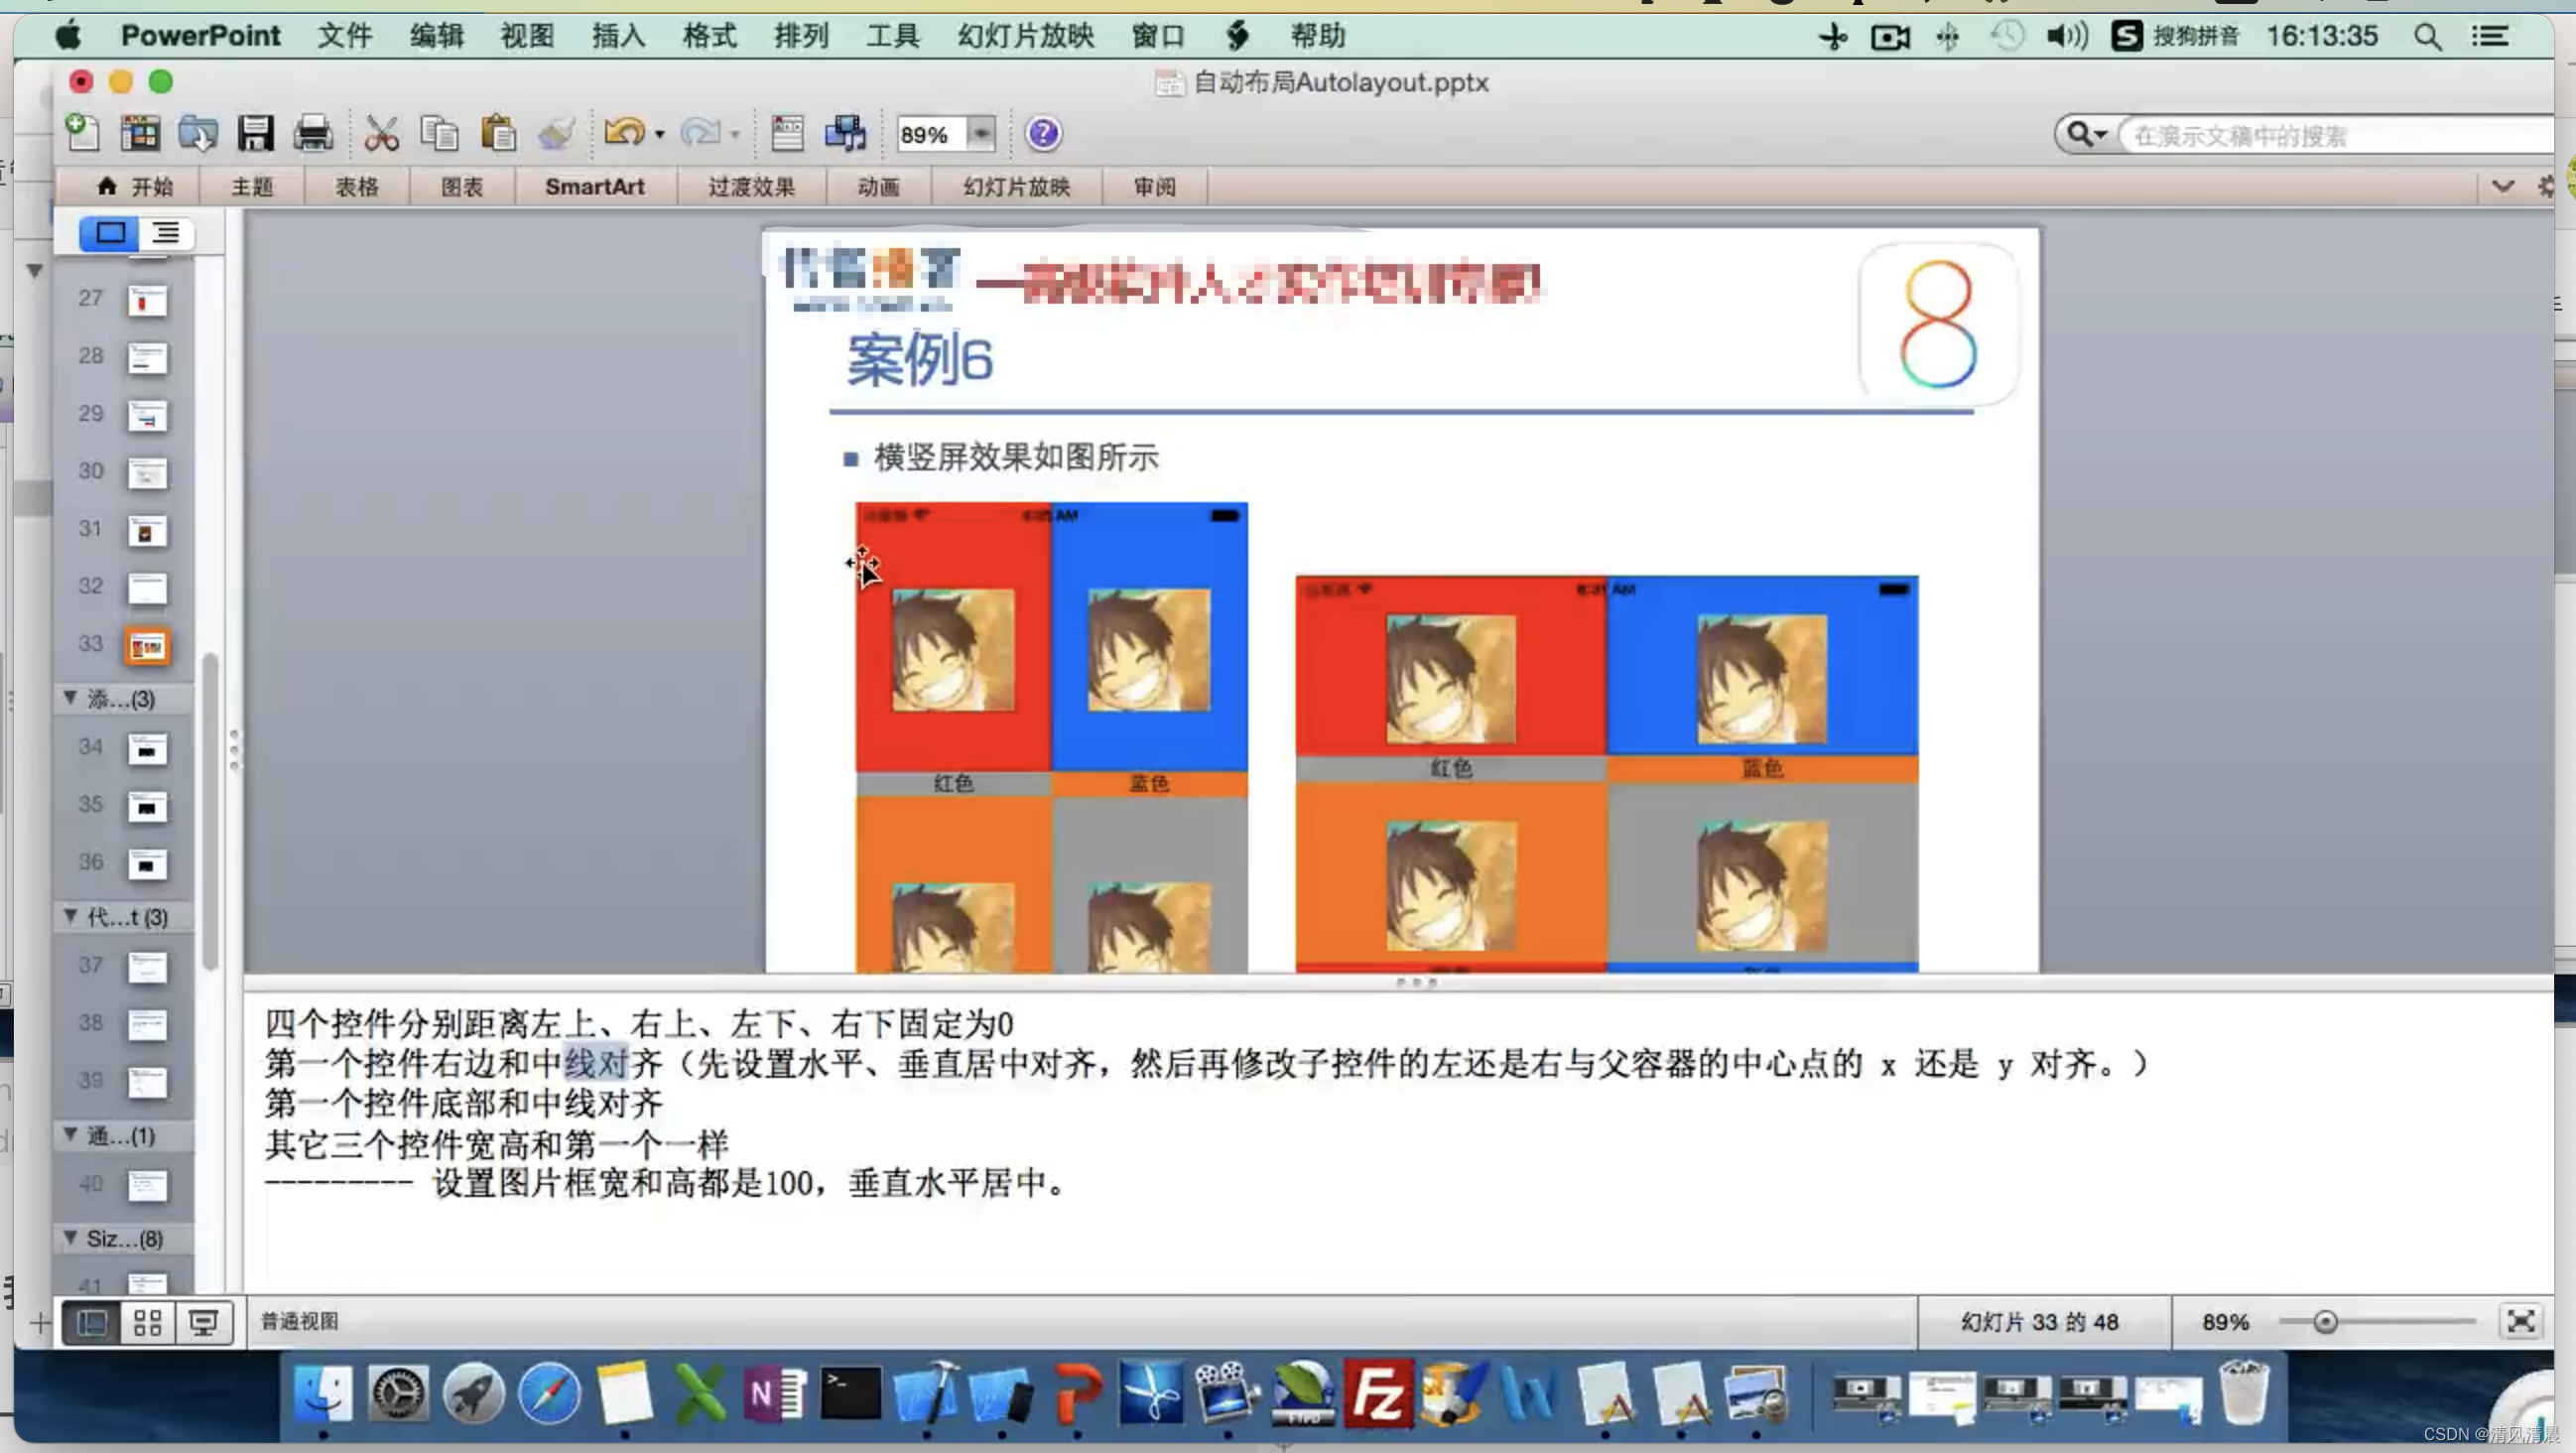Viewport: 2576px width, 1453px height.
Task: Collapse the 代...t (3) slide section
Action: click(x=70, y=916)
